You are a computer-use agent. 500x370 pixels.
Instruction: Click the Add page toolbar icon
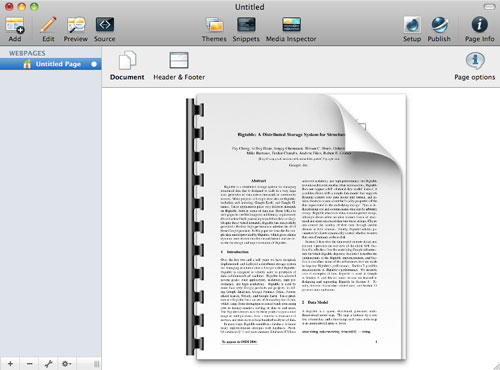click(x=15, y=29)
